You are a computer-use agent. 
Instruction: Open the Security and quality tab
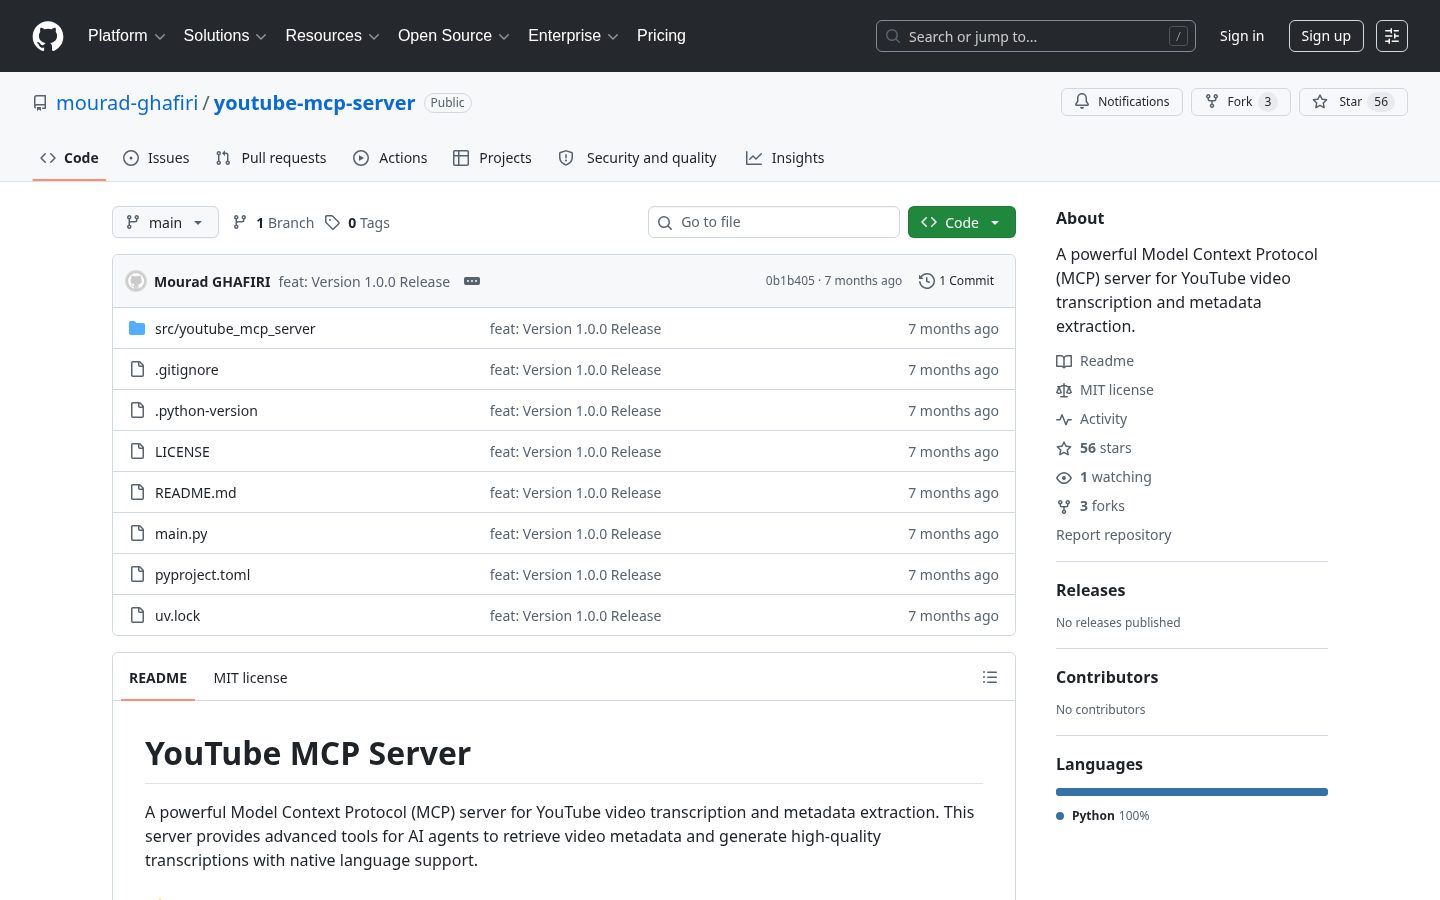[x=638, y=158]
